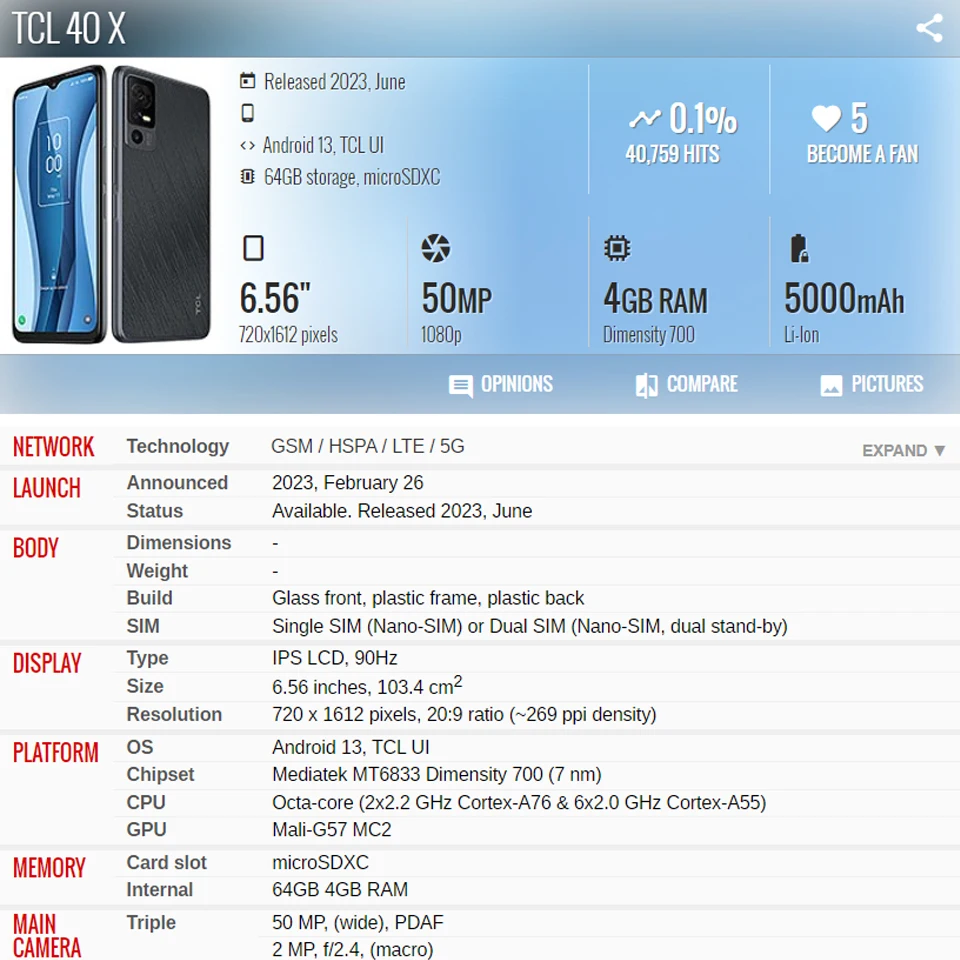Click the battery icon above 5000mAh
Viewport: 960px width, 960px height.
(x=798, y=248)
